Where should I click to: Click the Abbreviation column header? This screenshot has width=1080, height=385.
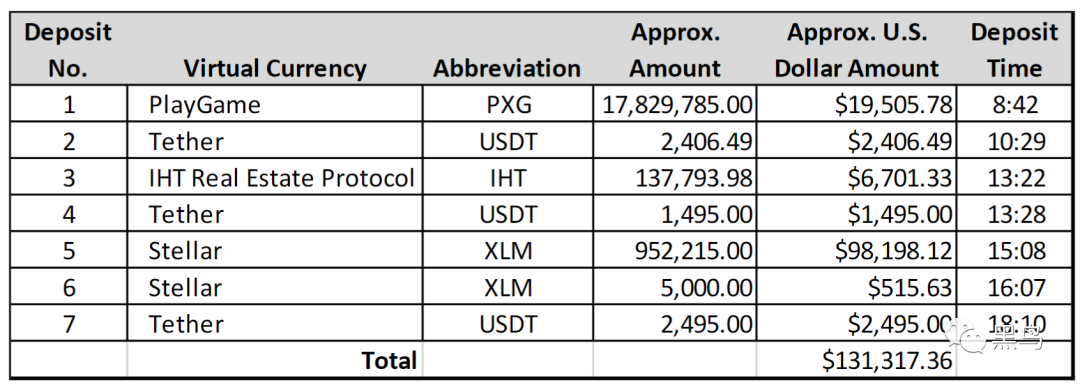[507, 50]
